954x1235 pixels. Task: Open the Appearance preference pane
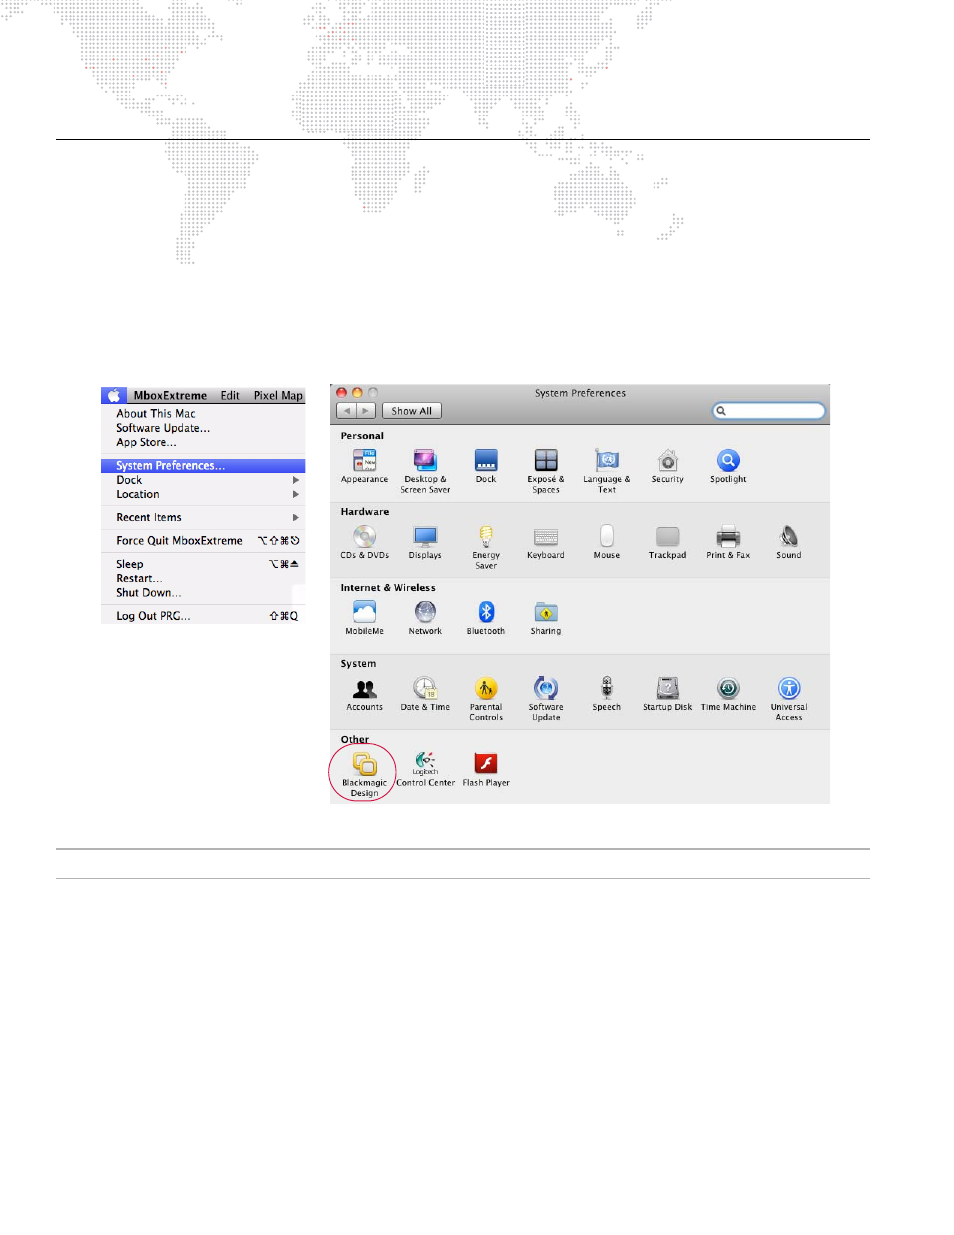click(x=364, y=466)
